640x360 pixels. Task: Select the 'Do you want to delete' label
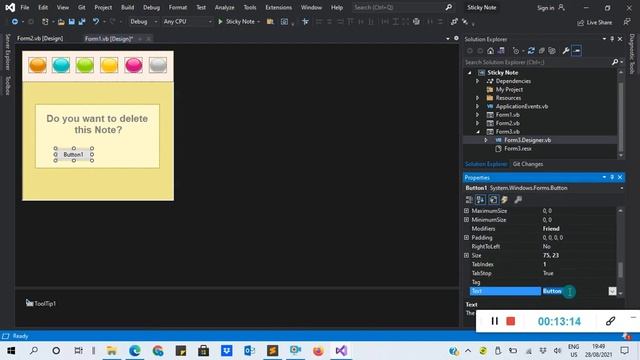pyautogui.click(x=97, y=124)
